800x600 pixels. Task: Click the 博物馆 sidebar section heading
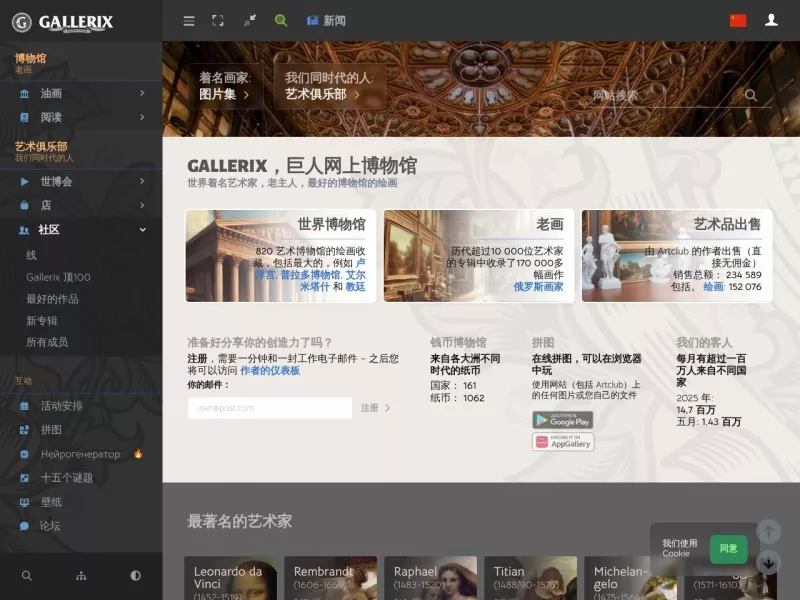[31, 58]
